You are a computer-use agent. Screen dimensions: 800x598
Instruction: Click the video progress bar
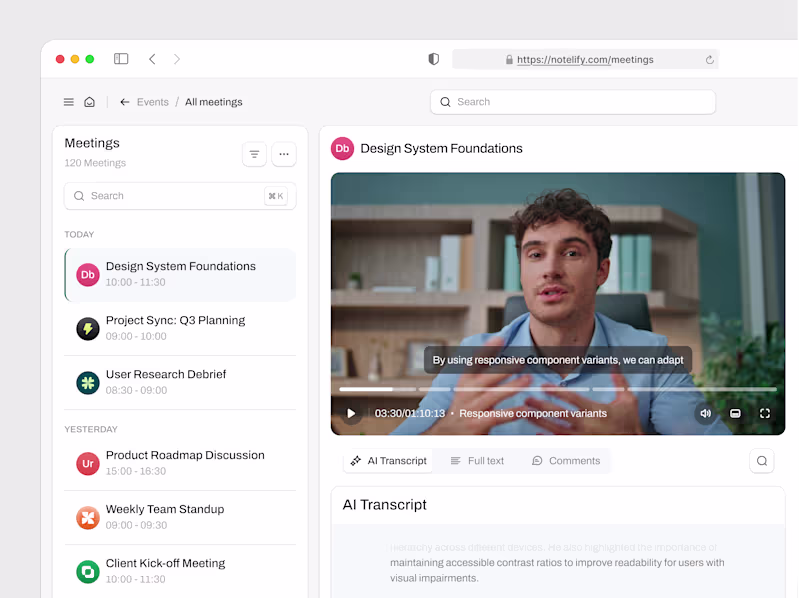point(558,389)
